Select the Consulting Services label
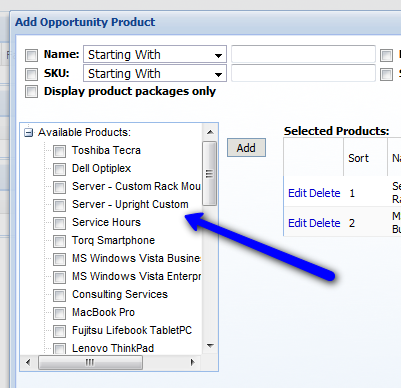401x388 pixels. 120,295
